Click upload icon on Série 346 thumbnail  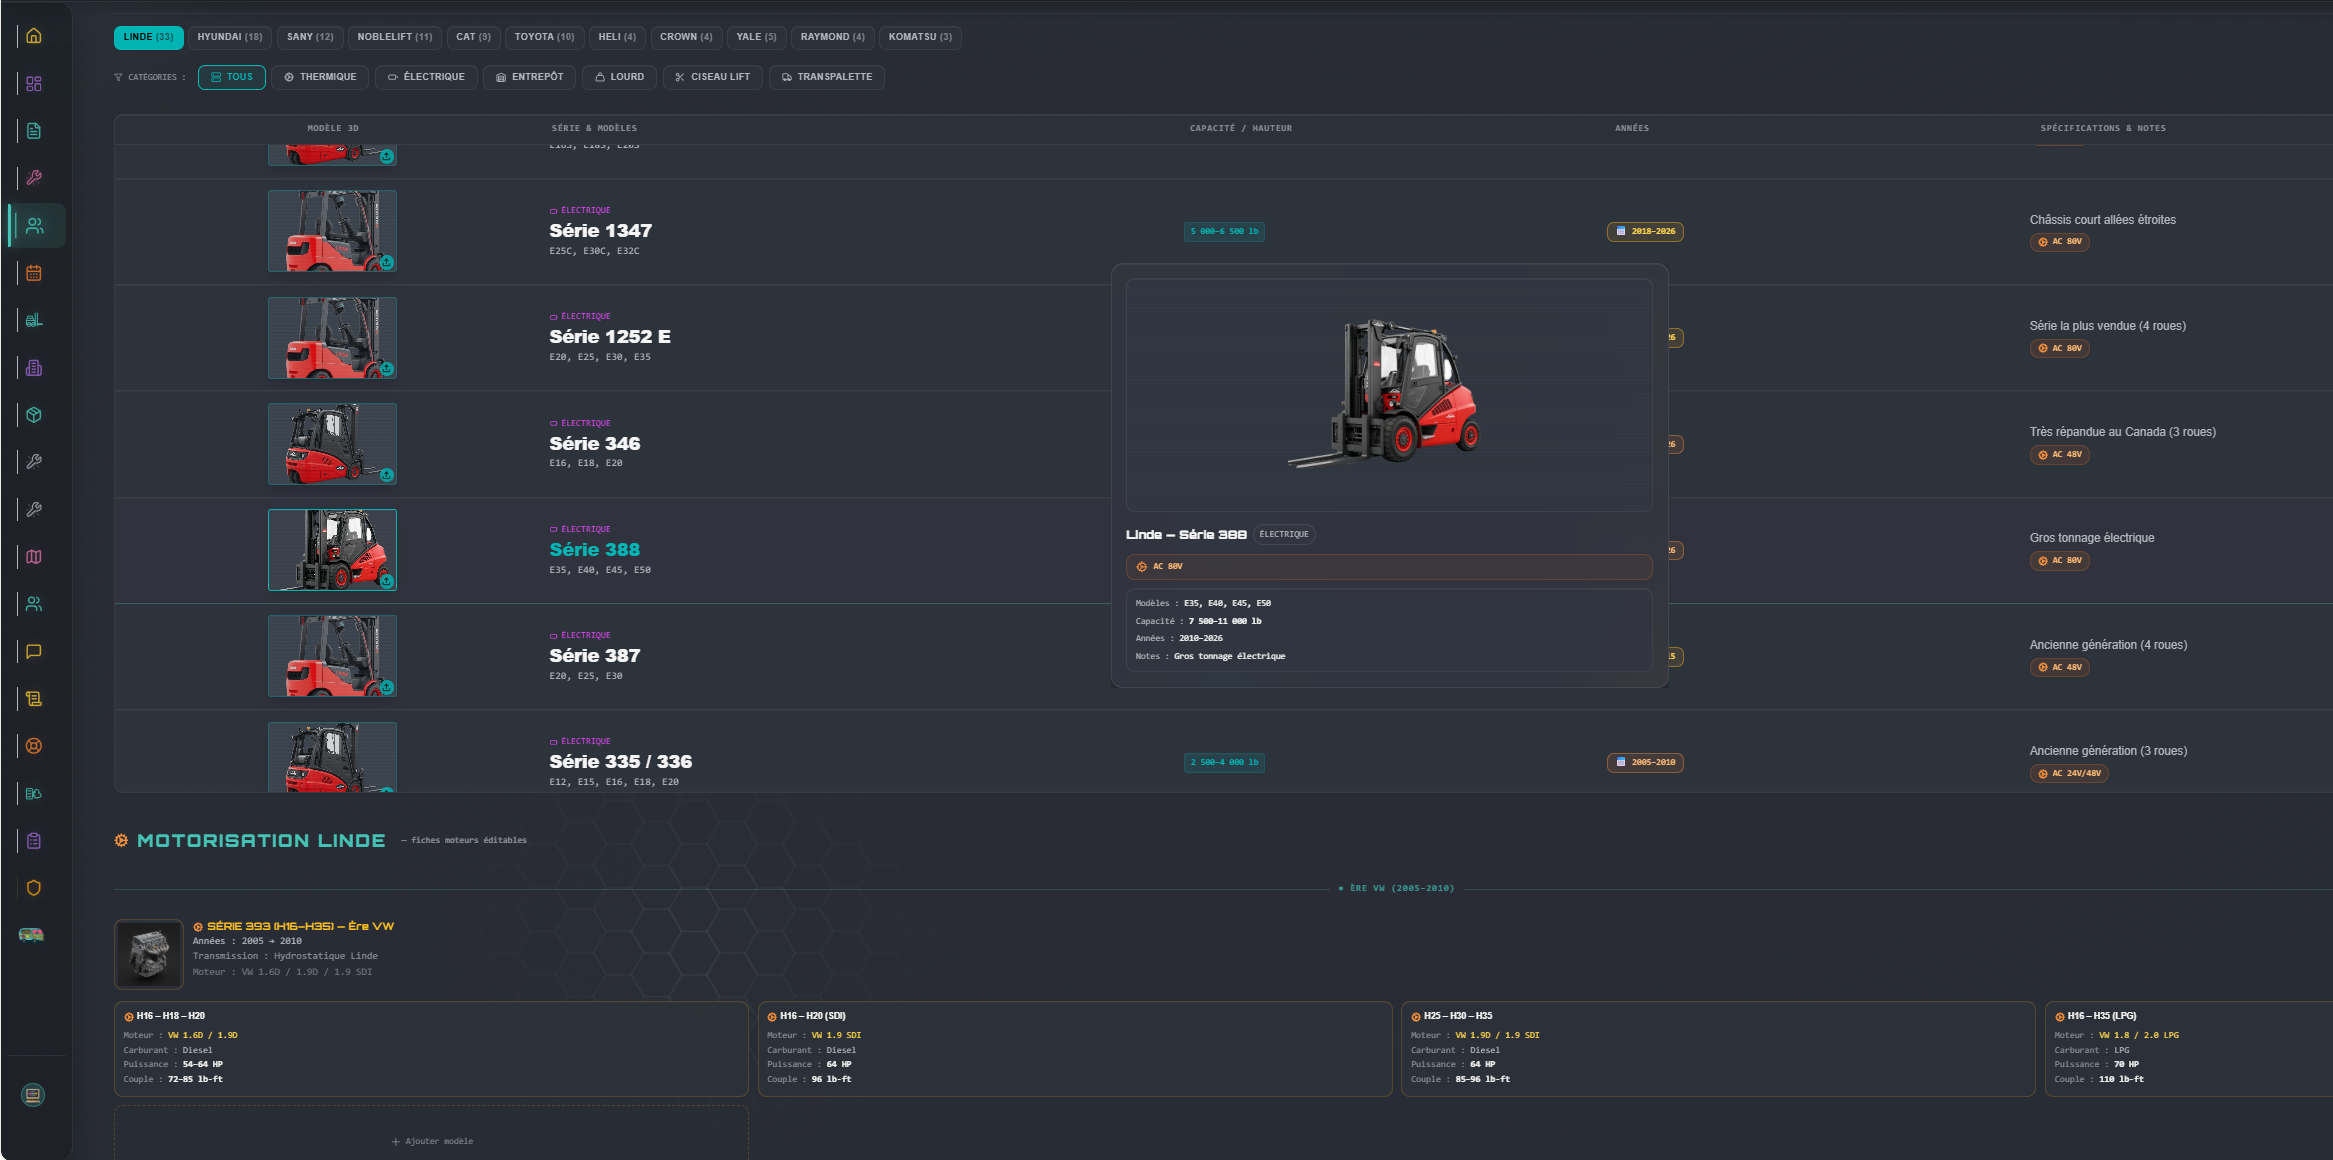pos(386,475)
